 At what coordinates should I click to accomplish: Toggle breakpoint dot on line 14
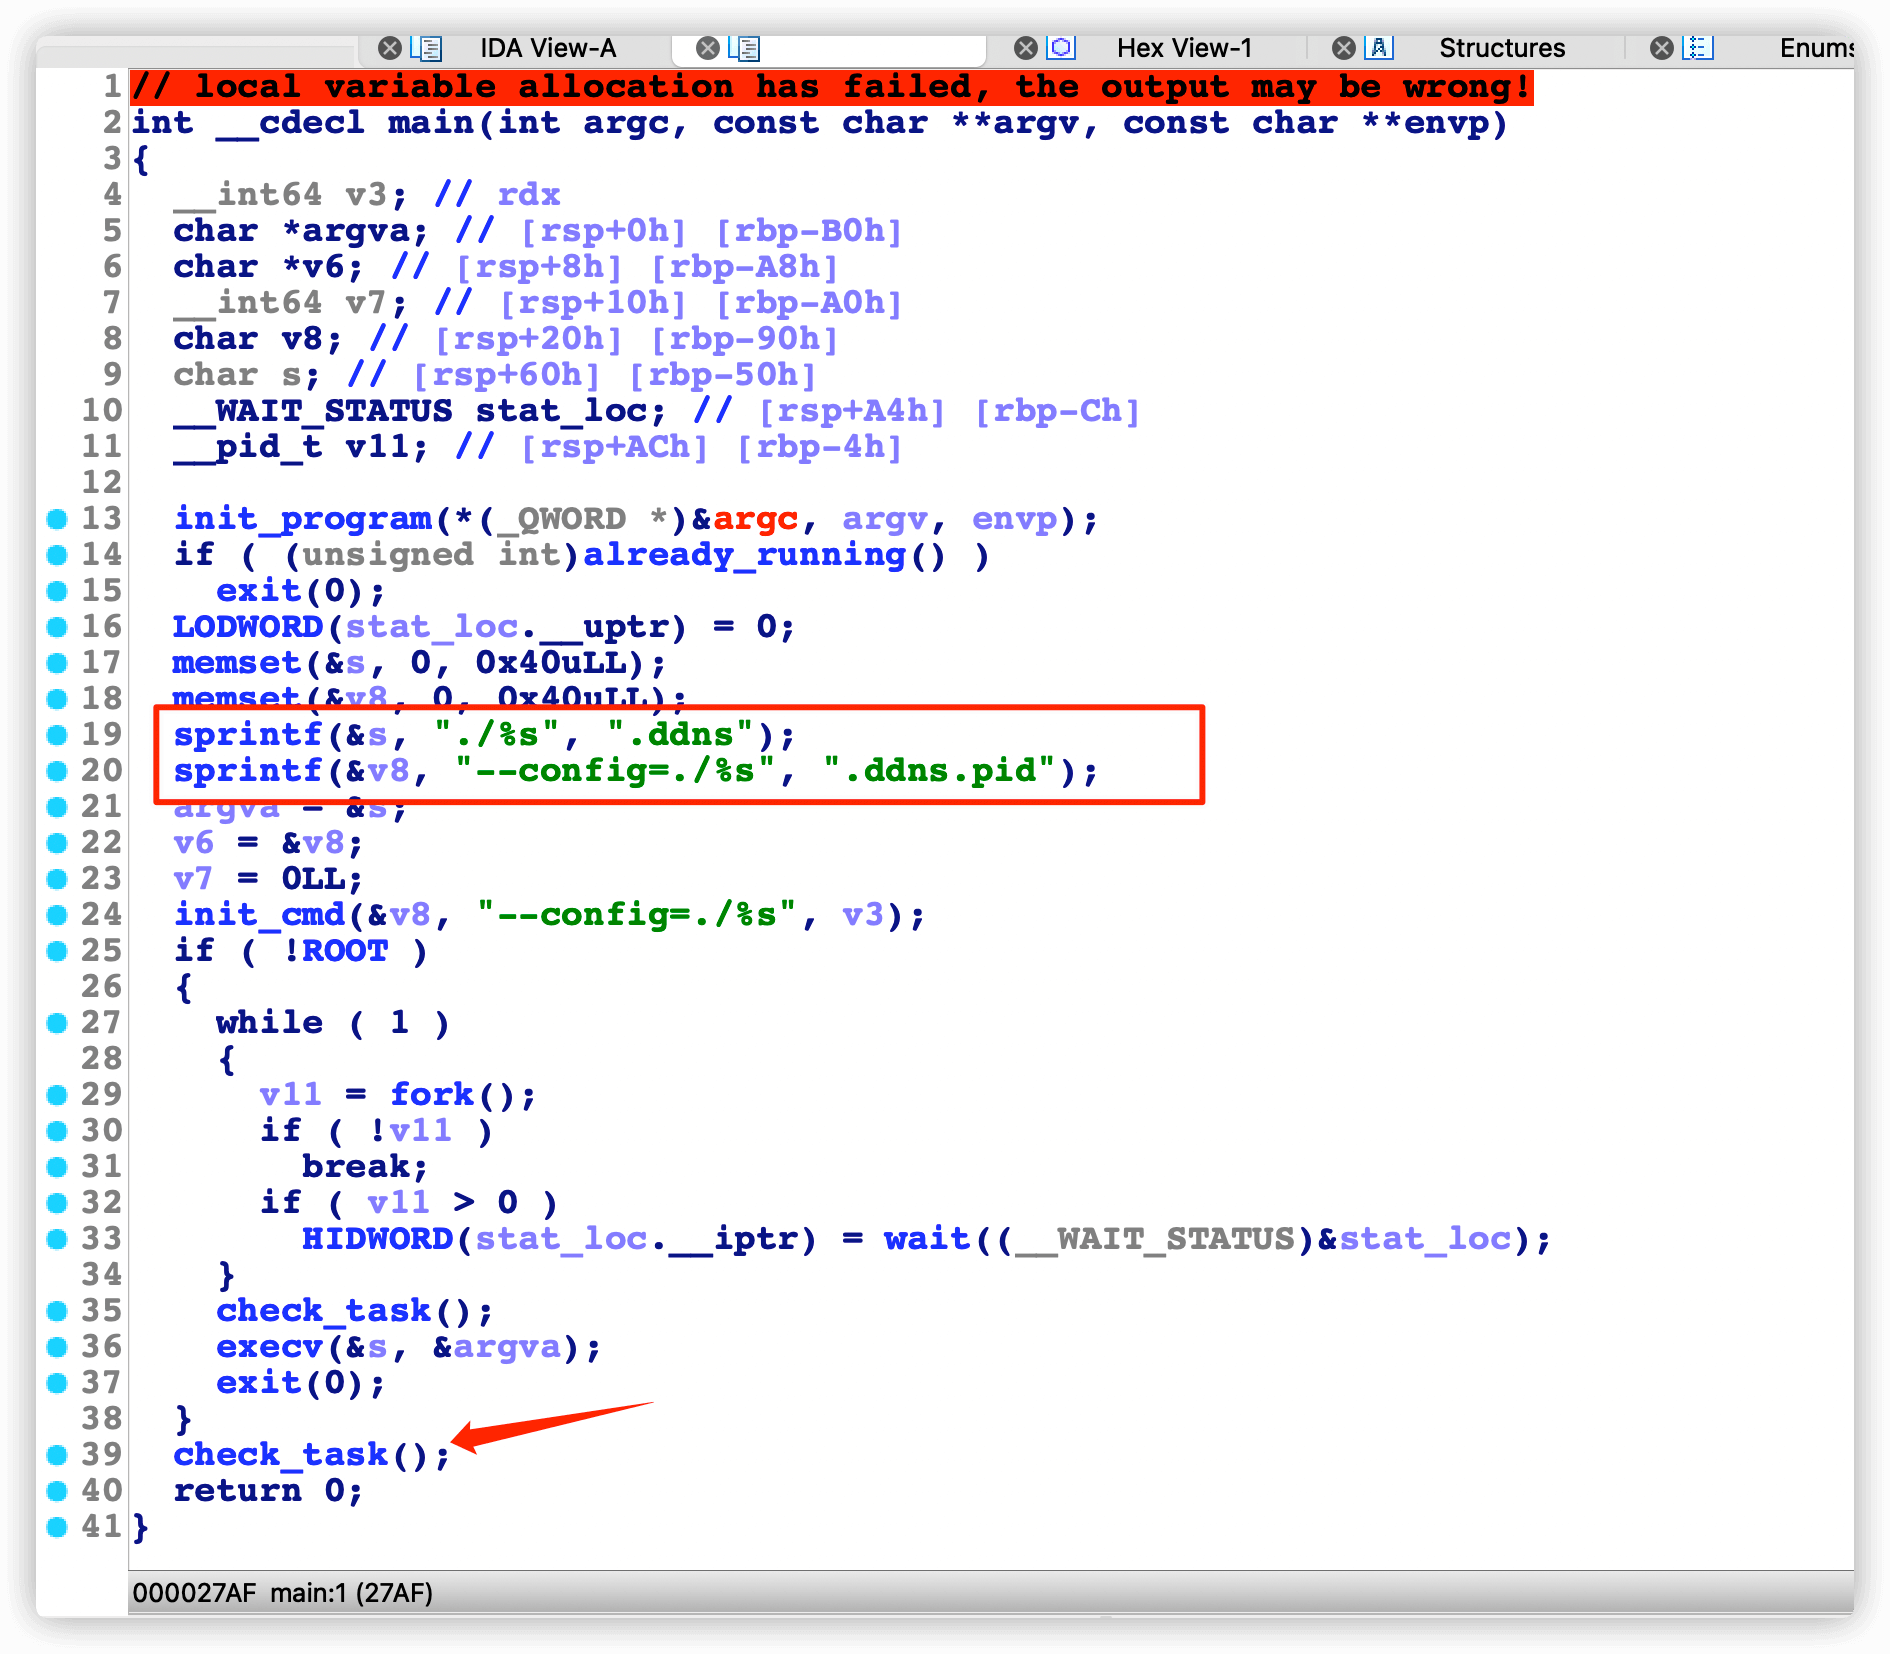click(57, 554)
